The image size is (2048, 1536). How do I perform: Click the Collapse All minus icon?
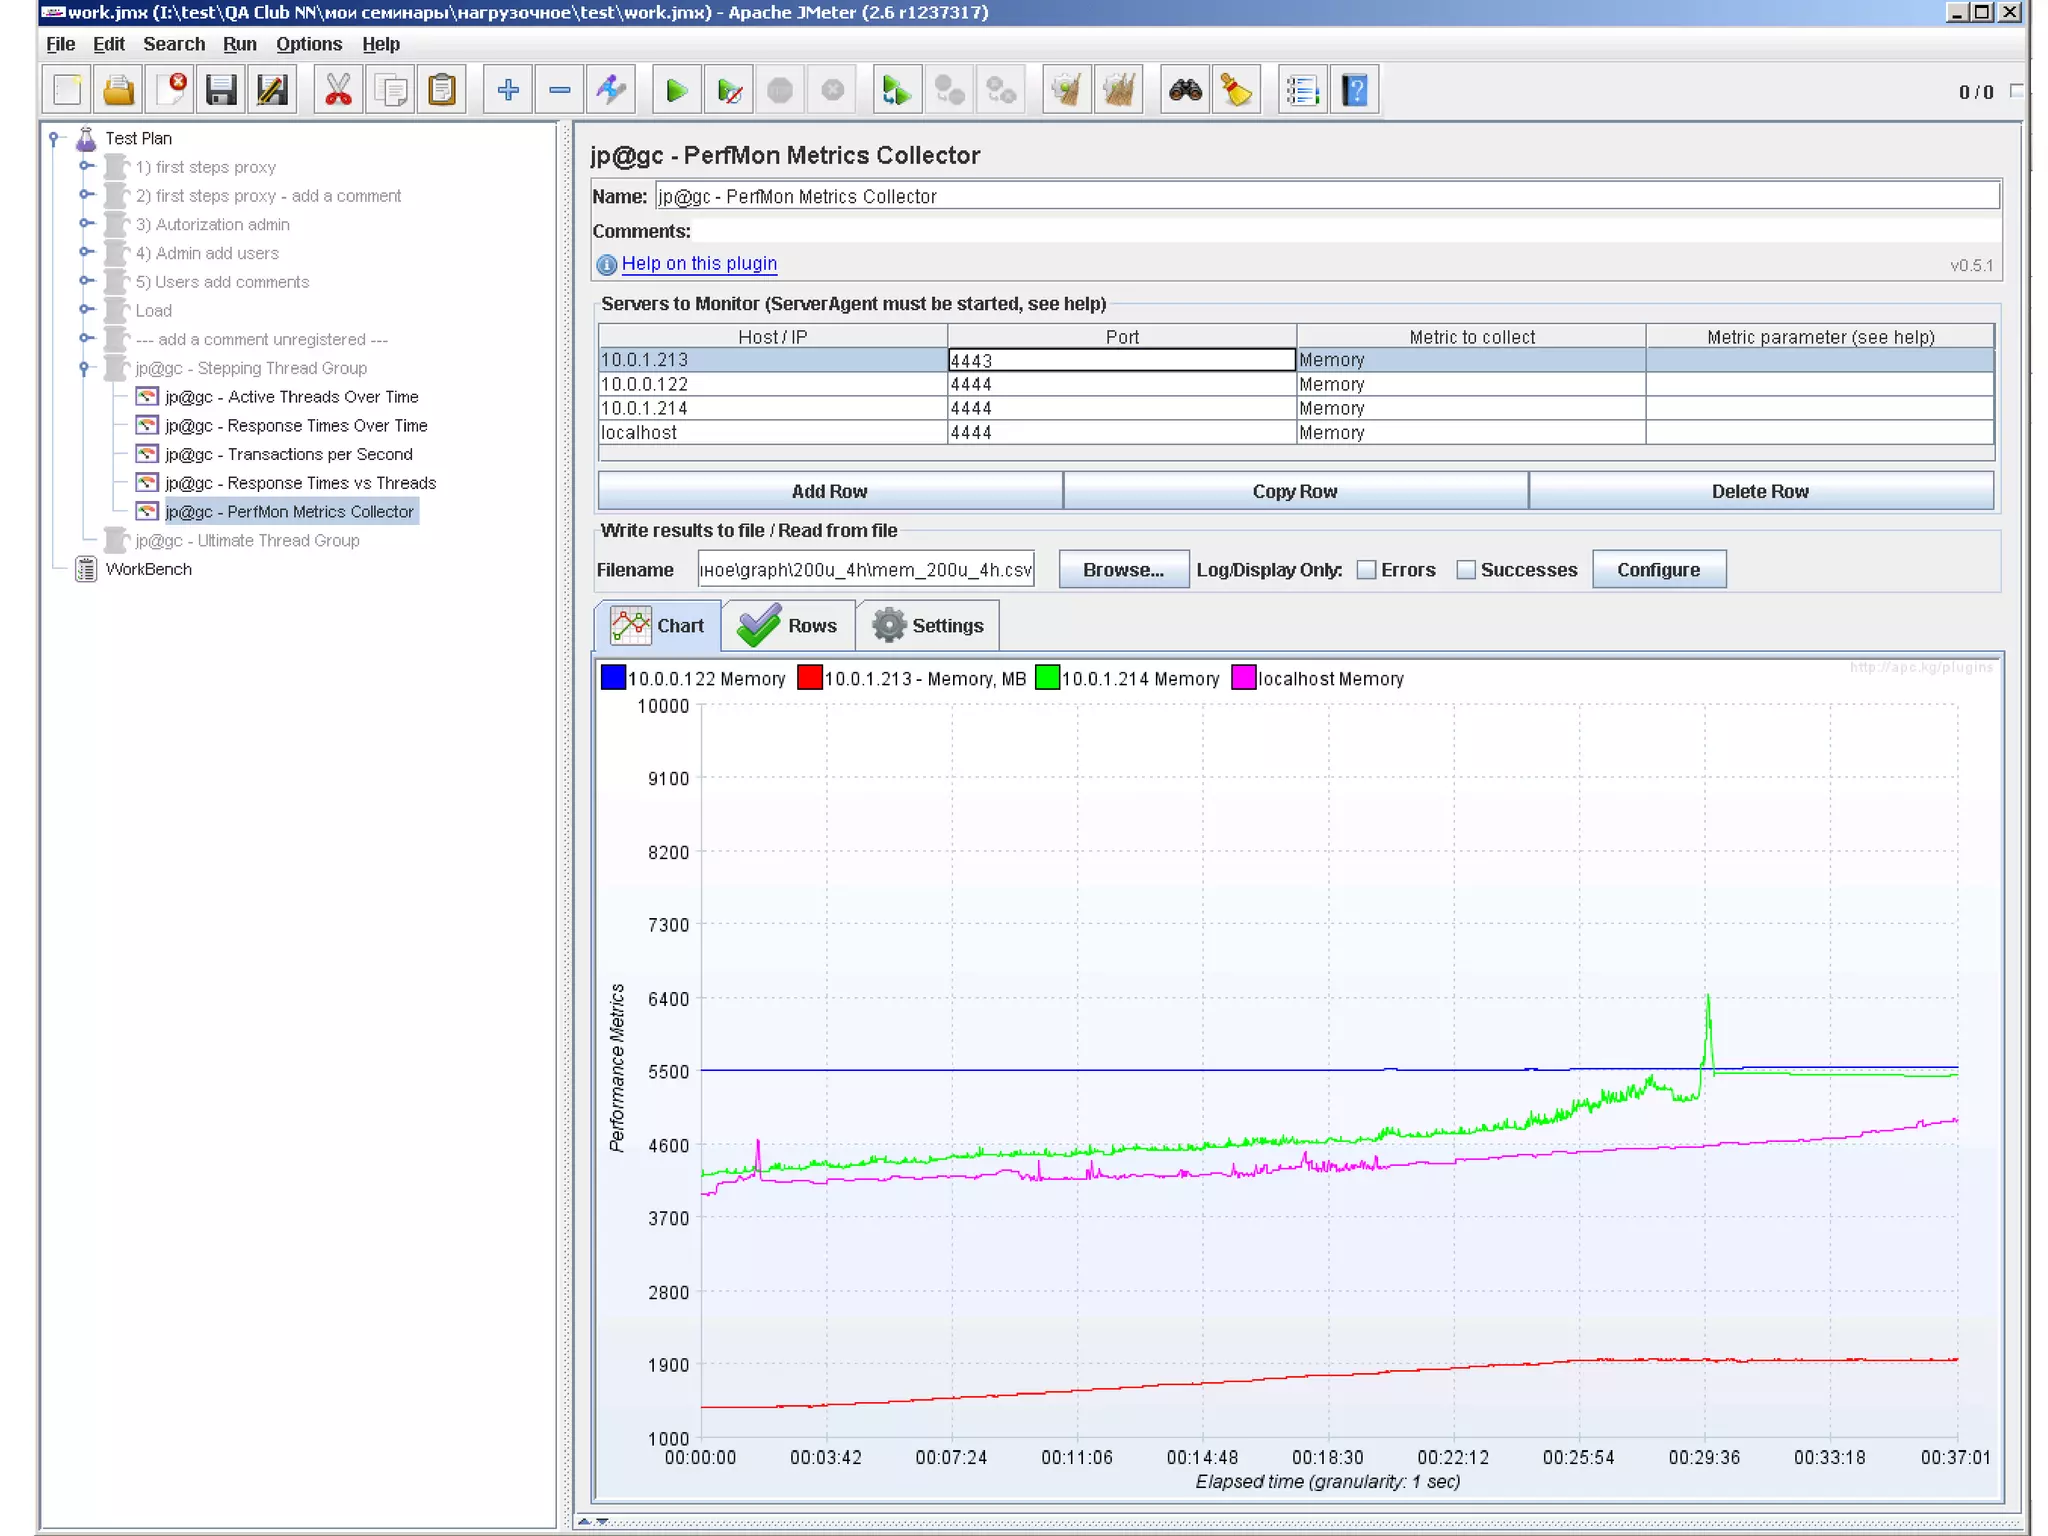tap(559, 91)
